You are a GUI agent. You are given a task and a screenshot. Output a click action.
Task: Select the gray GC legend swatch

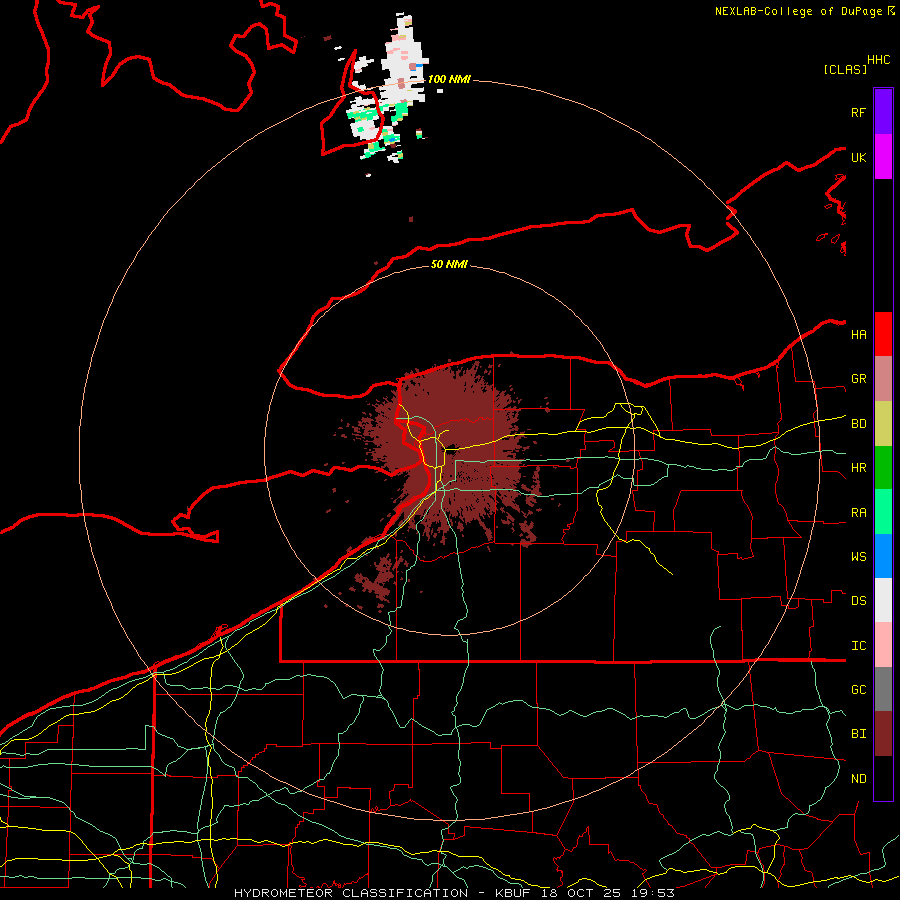pyautogui.click(x=883, y=689)
